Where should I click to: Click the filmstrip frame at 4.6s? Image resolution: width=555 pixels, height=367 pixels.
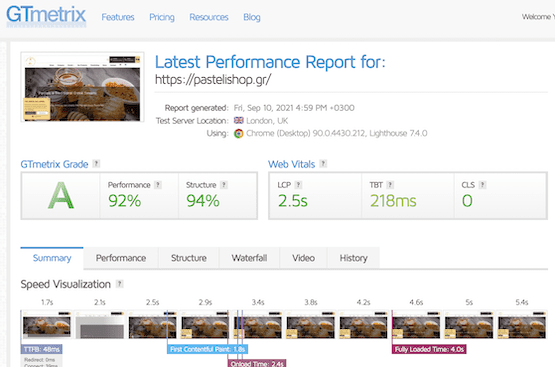point(416,325)
